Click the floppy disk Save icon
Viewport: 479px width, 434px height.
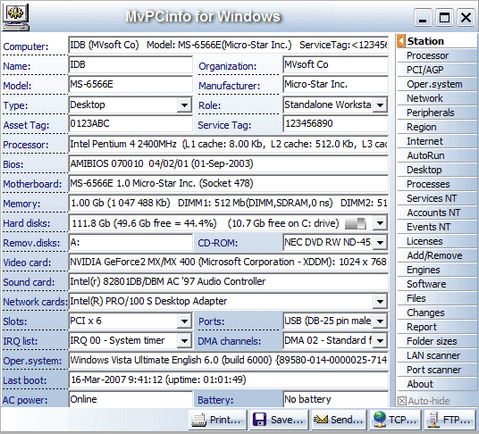coord(259,420)
